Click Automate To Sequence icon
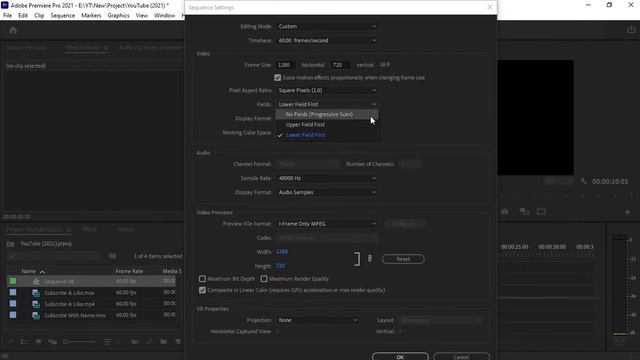This screenshot has height=360, width=640. click(x=135, y=342)
